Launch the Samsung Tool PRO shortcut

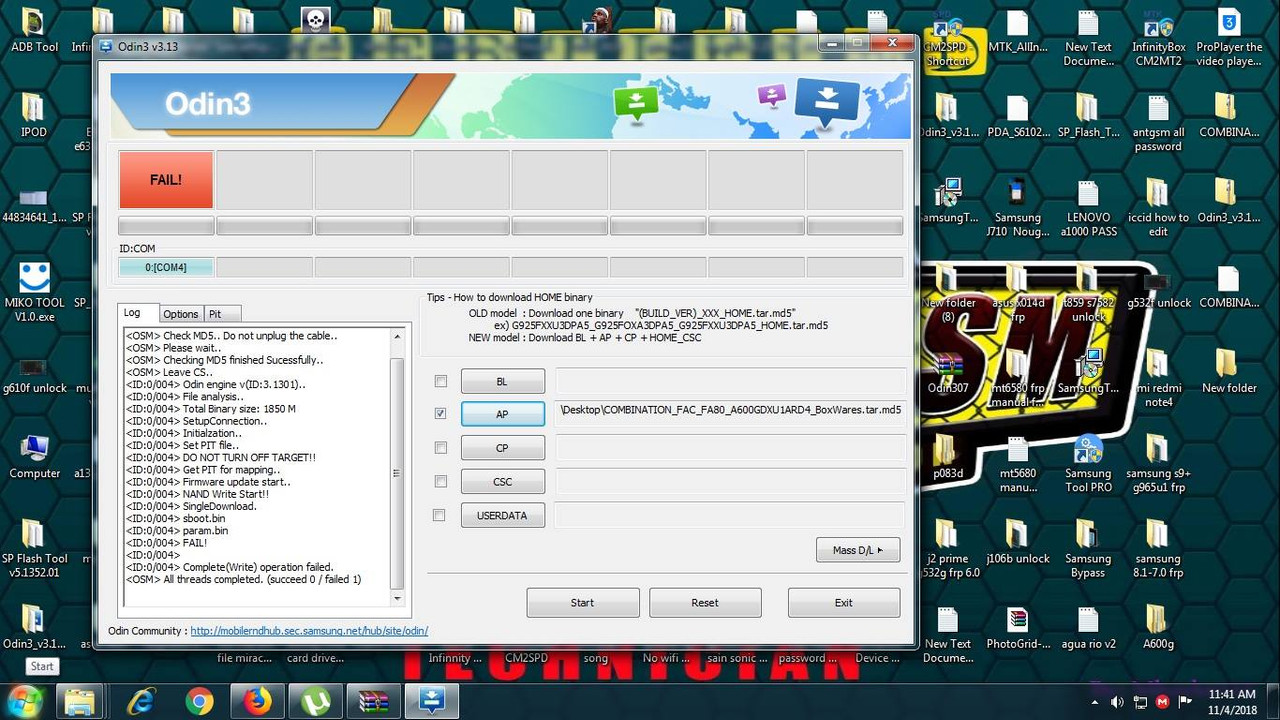[x=1088, y=464]
